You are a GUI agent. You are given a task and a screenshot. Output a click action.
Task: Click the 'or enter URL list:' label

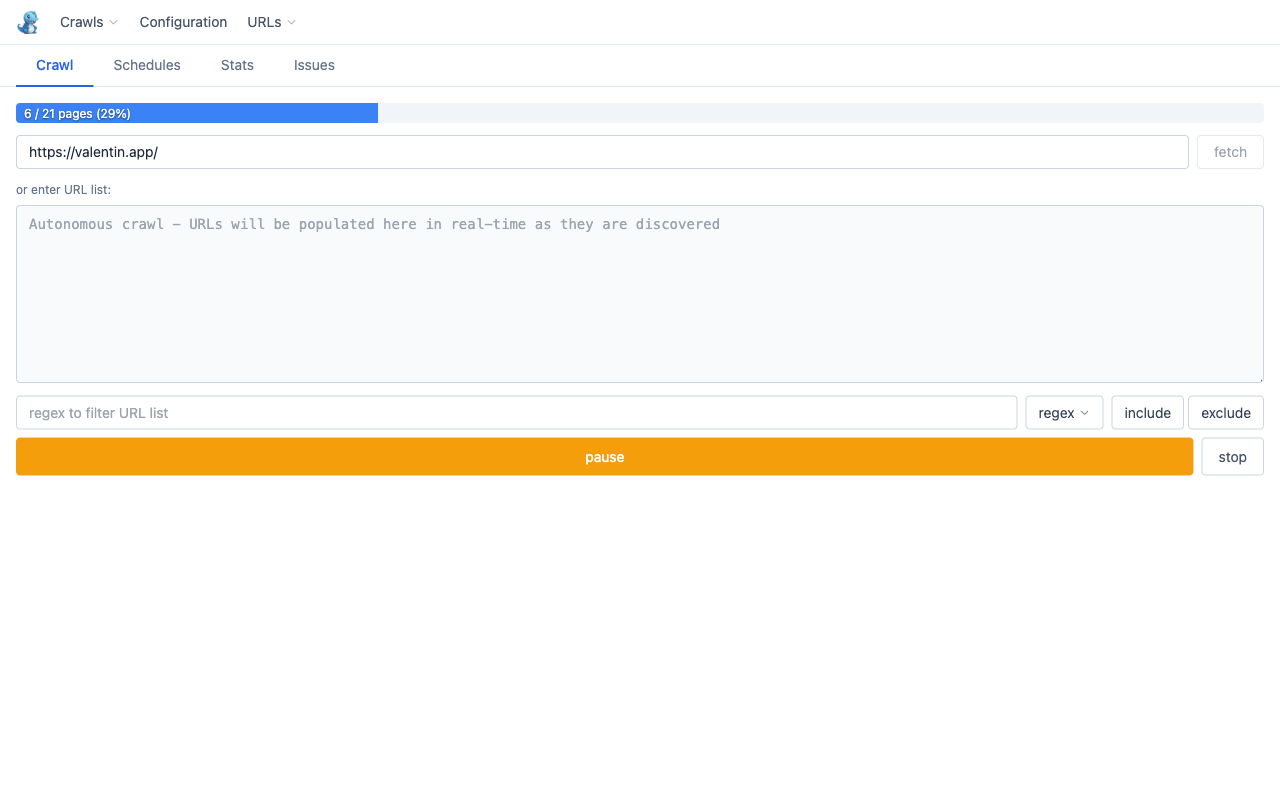64,189
